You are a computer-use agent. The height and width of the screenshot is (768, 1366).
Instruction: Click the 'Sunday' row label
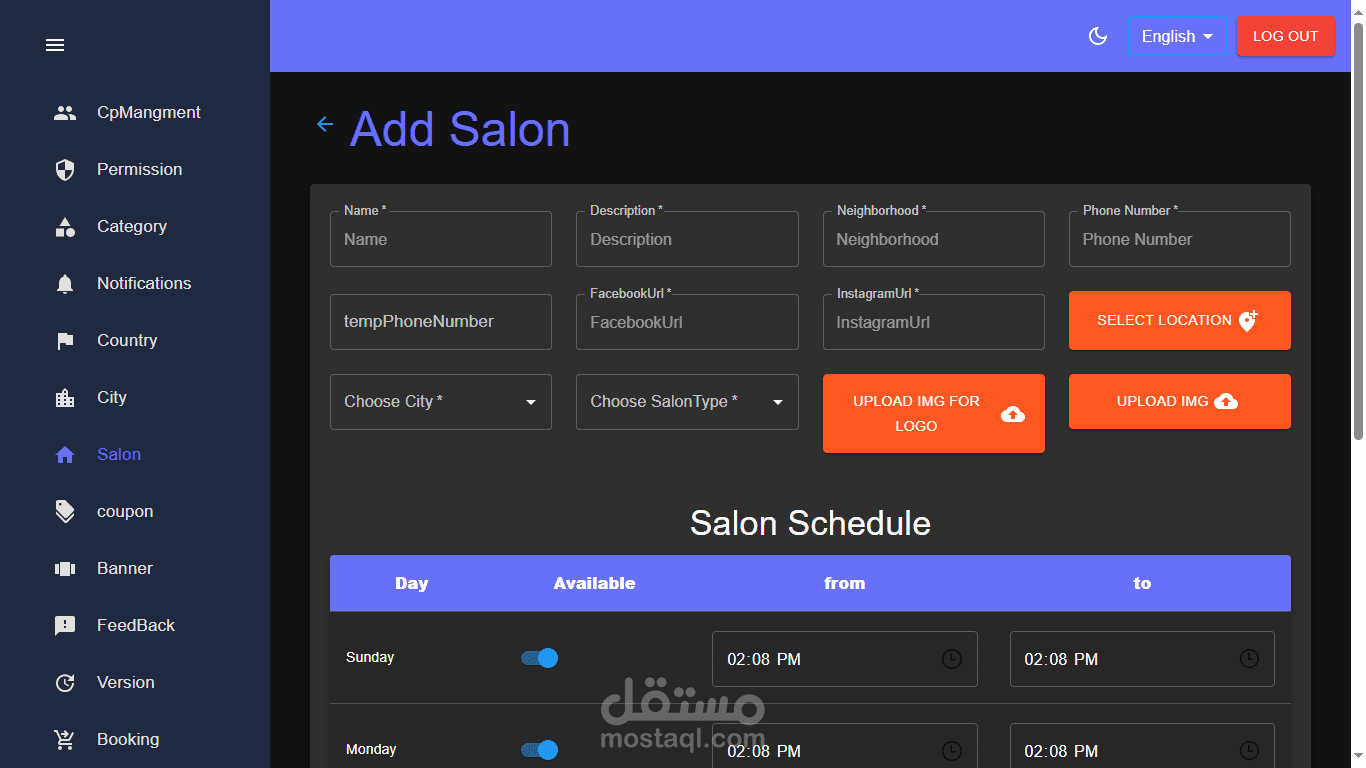[x=370, y=658]
